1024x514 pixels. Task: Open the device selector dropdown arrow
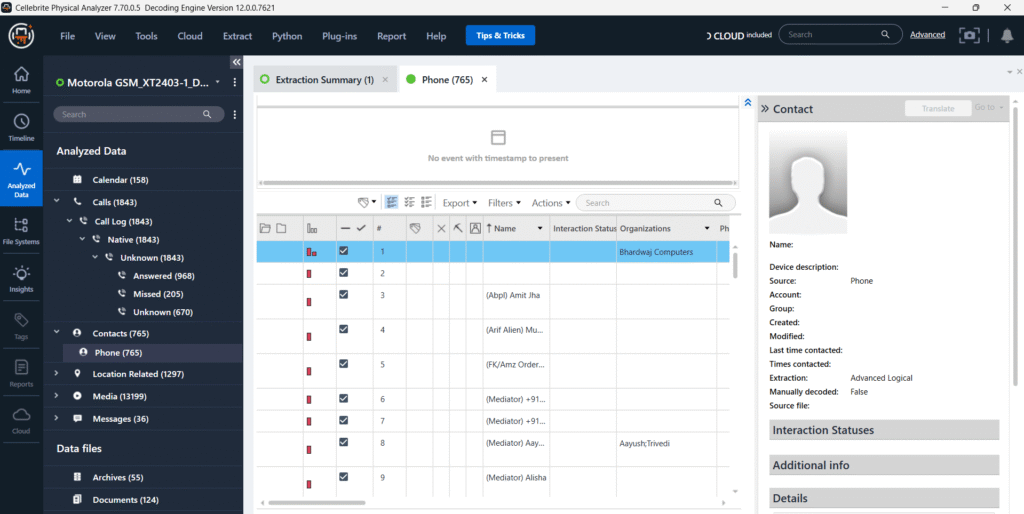click(x=217, y=83)
